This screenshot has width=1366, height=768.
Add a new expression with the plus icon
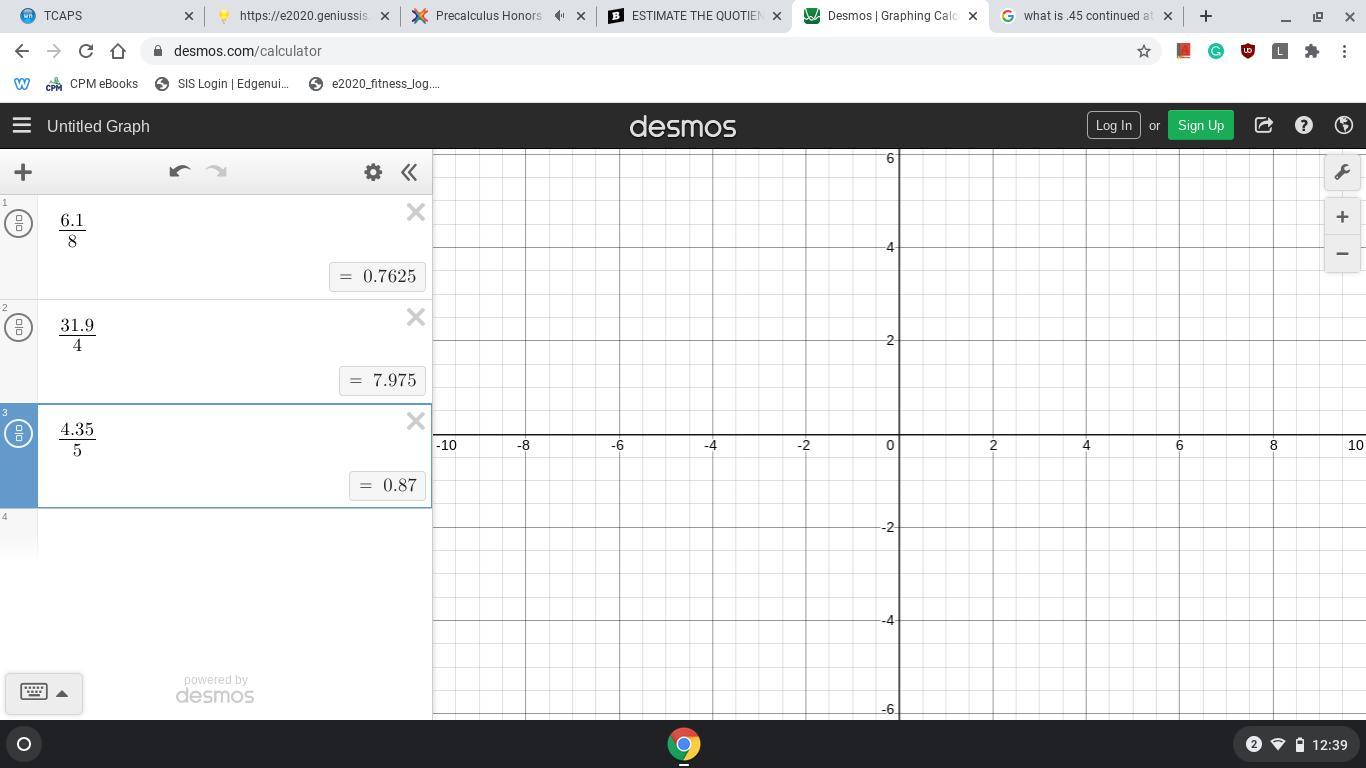(x=22, y=171)
